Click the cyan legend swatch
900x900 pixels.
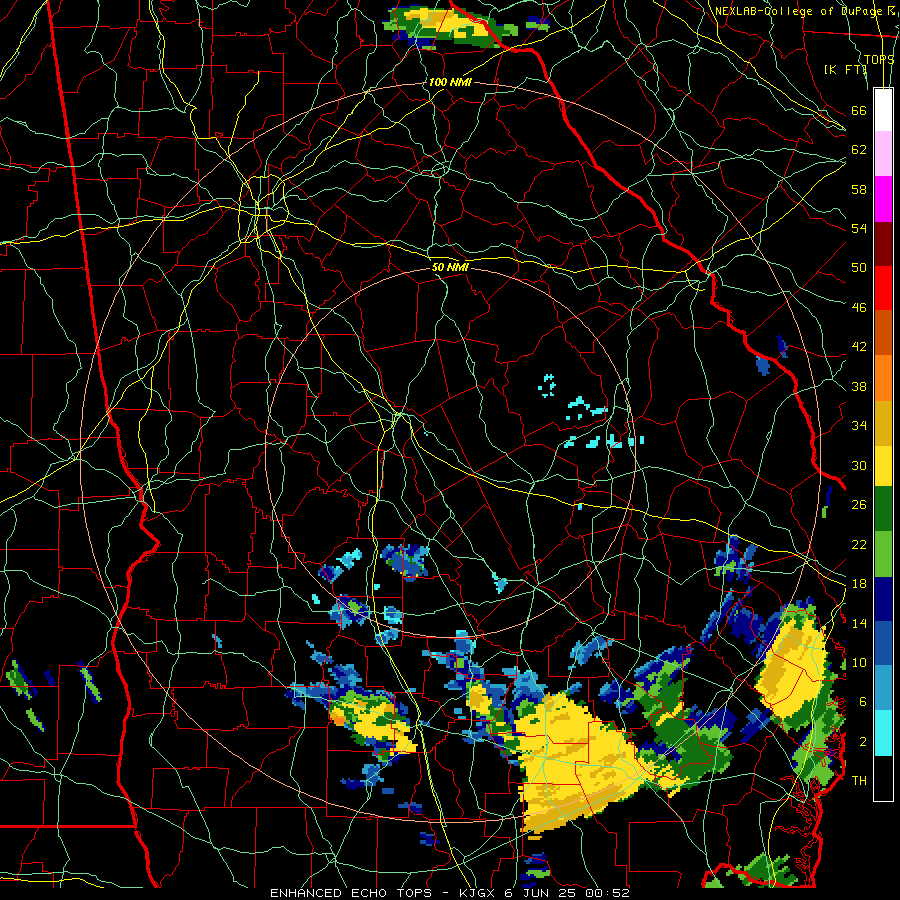[883, 733]
